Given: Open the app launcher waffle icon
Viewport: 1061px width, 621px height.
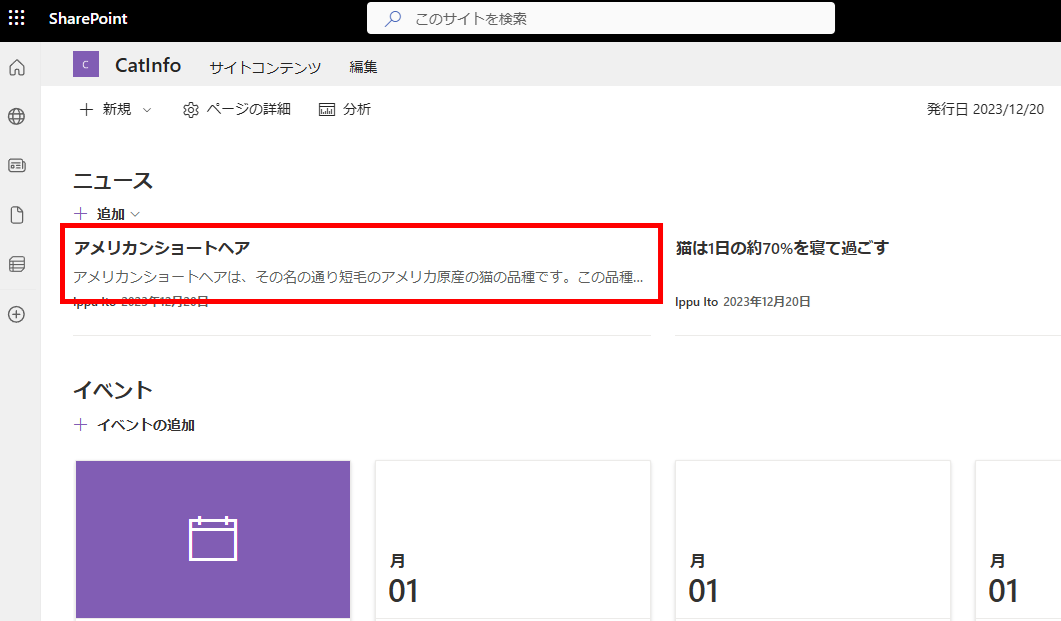Looking at the screenshot, I should pyautogui.click(x=17, y=18).
